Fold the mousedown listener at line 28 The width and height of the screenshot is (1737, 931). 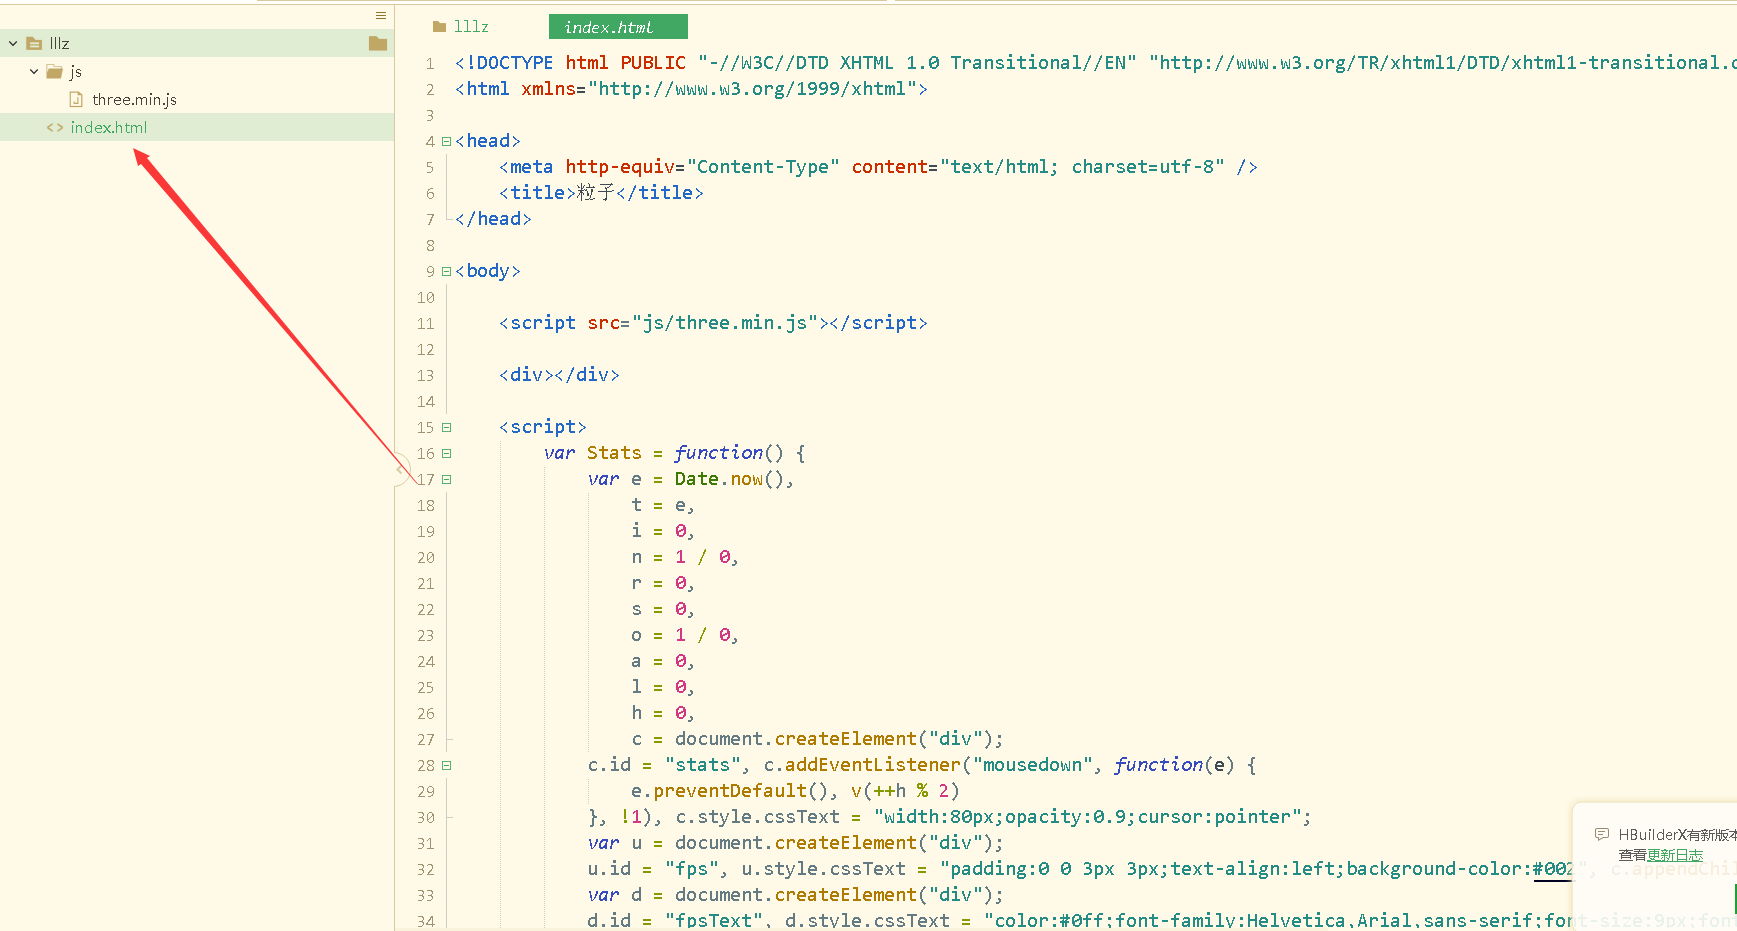coord(446,765)
